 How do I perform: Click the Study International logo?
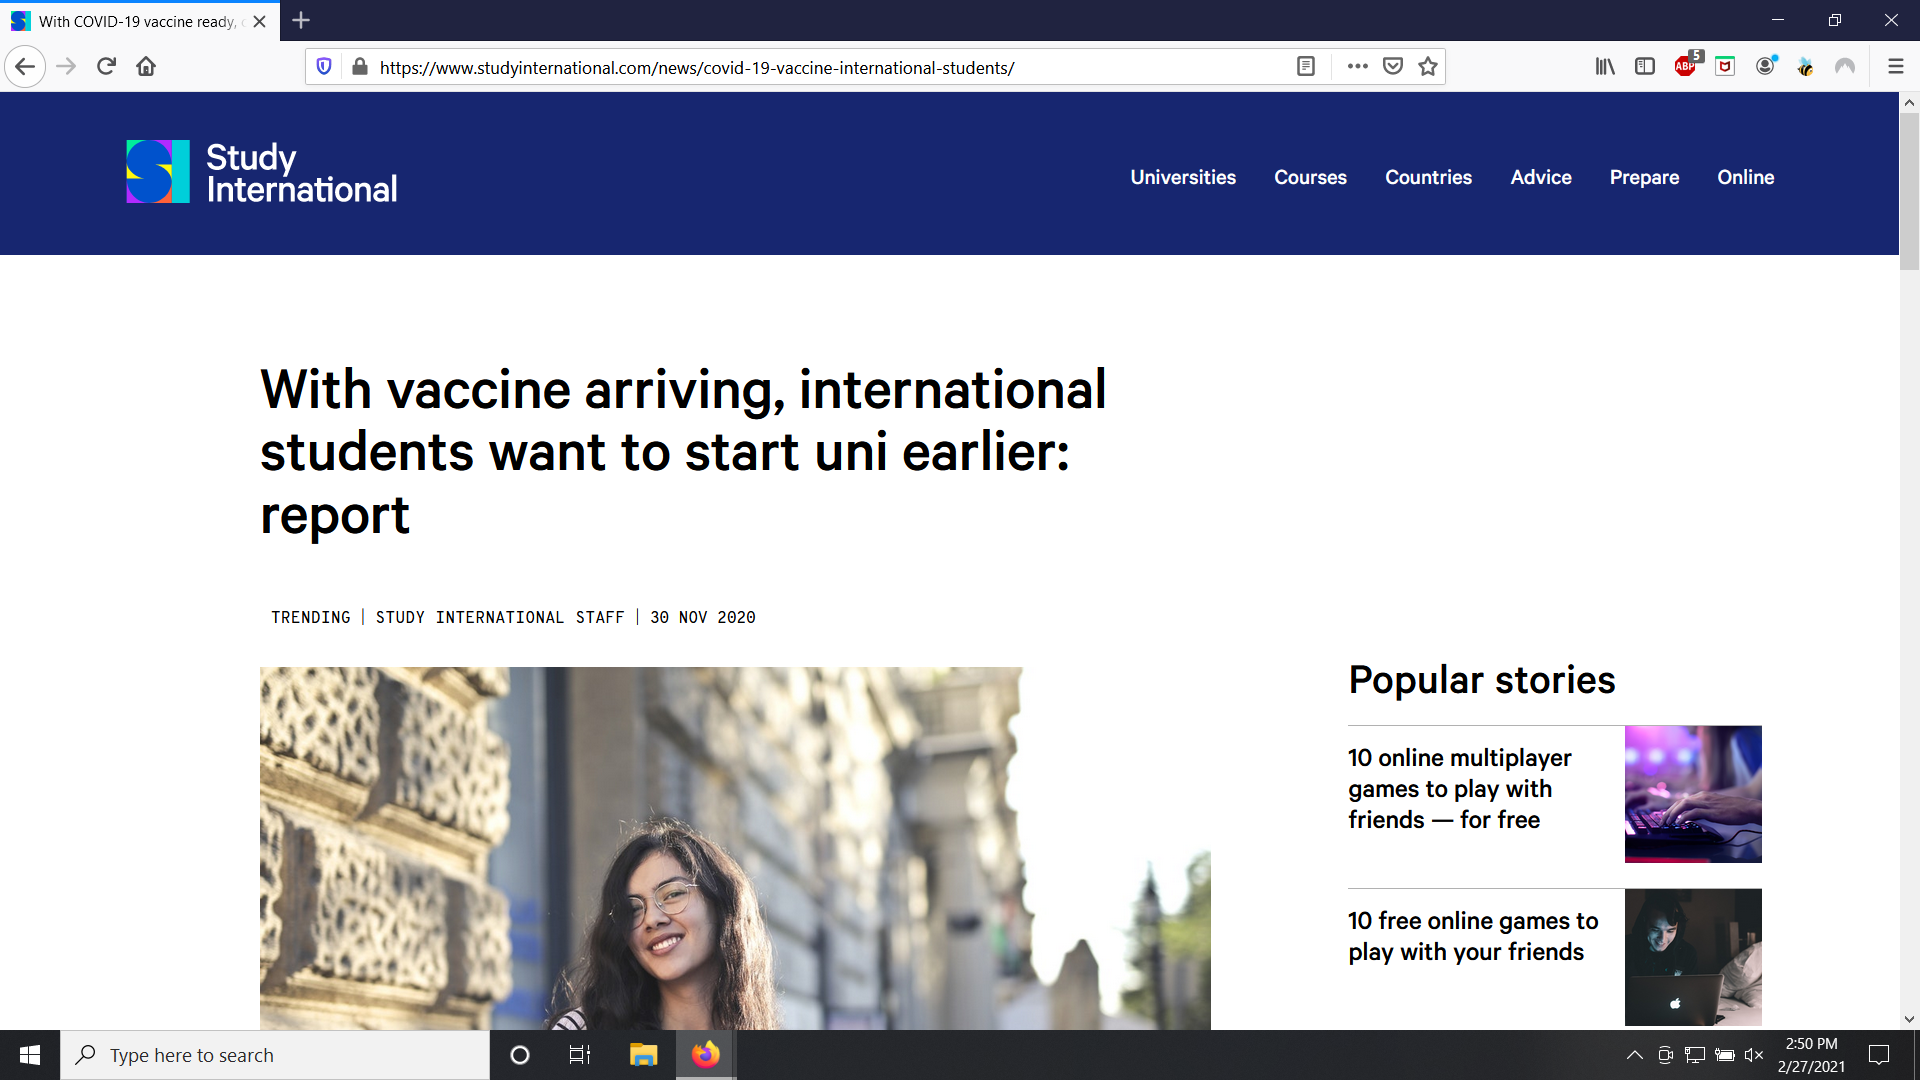click(x=262, y=173)
